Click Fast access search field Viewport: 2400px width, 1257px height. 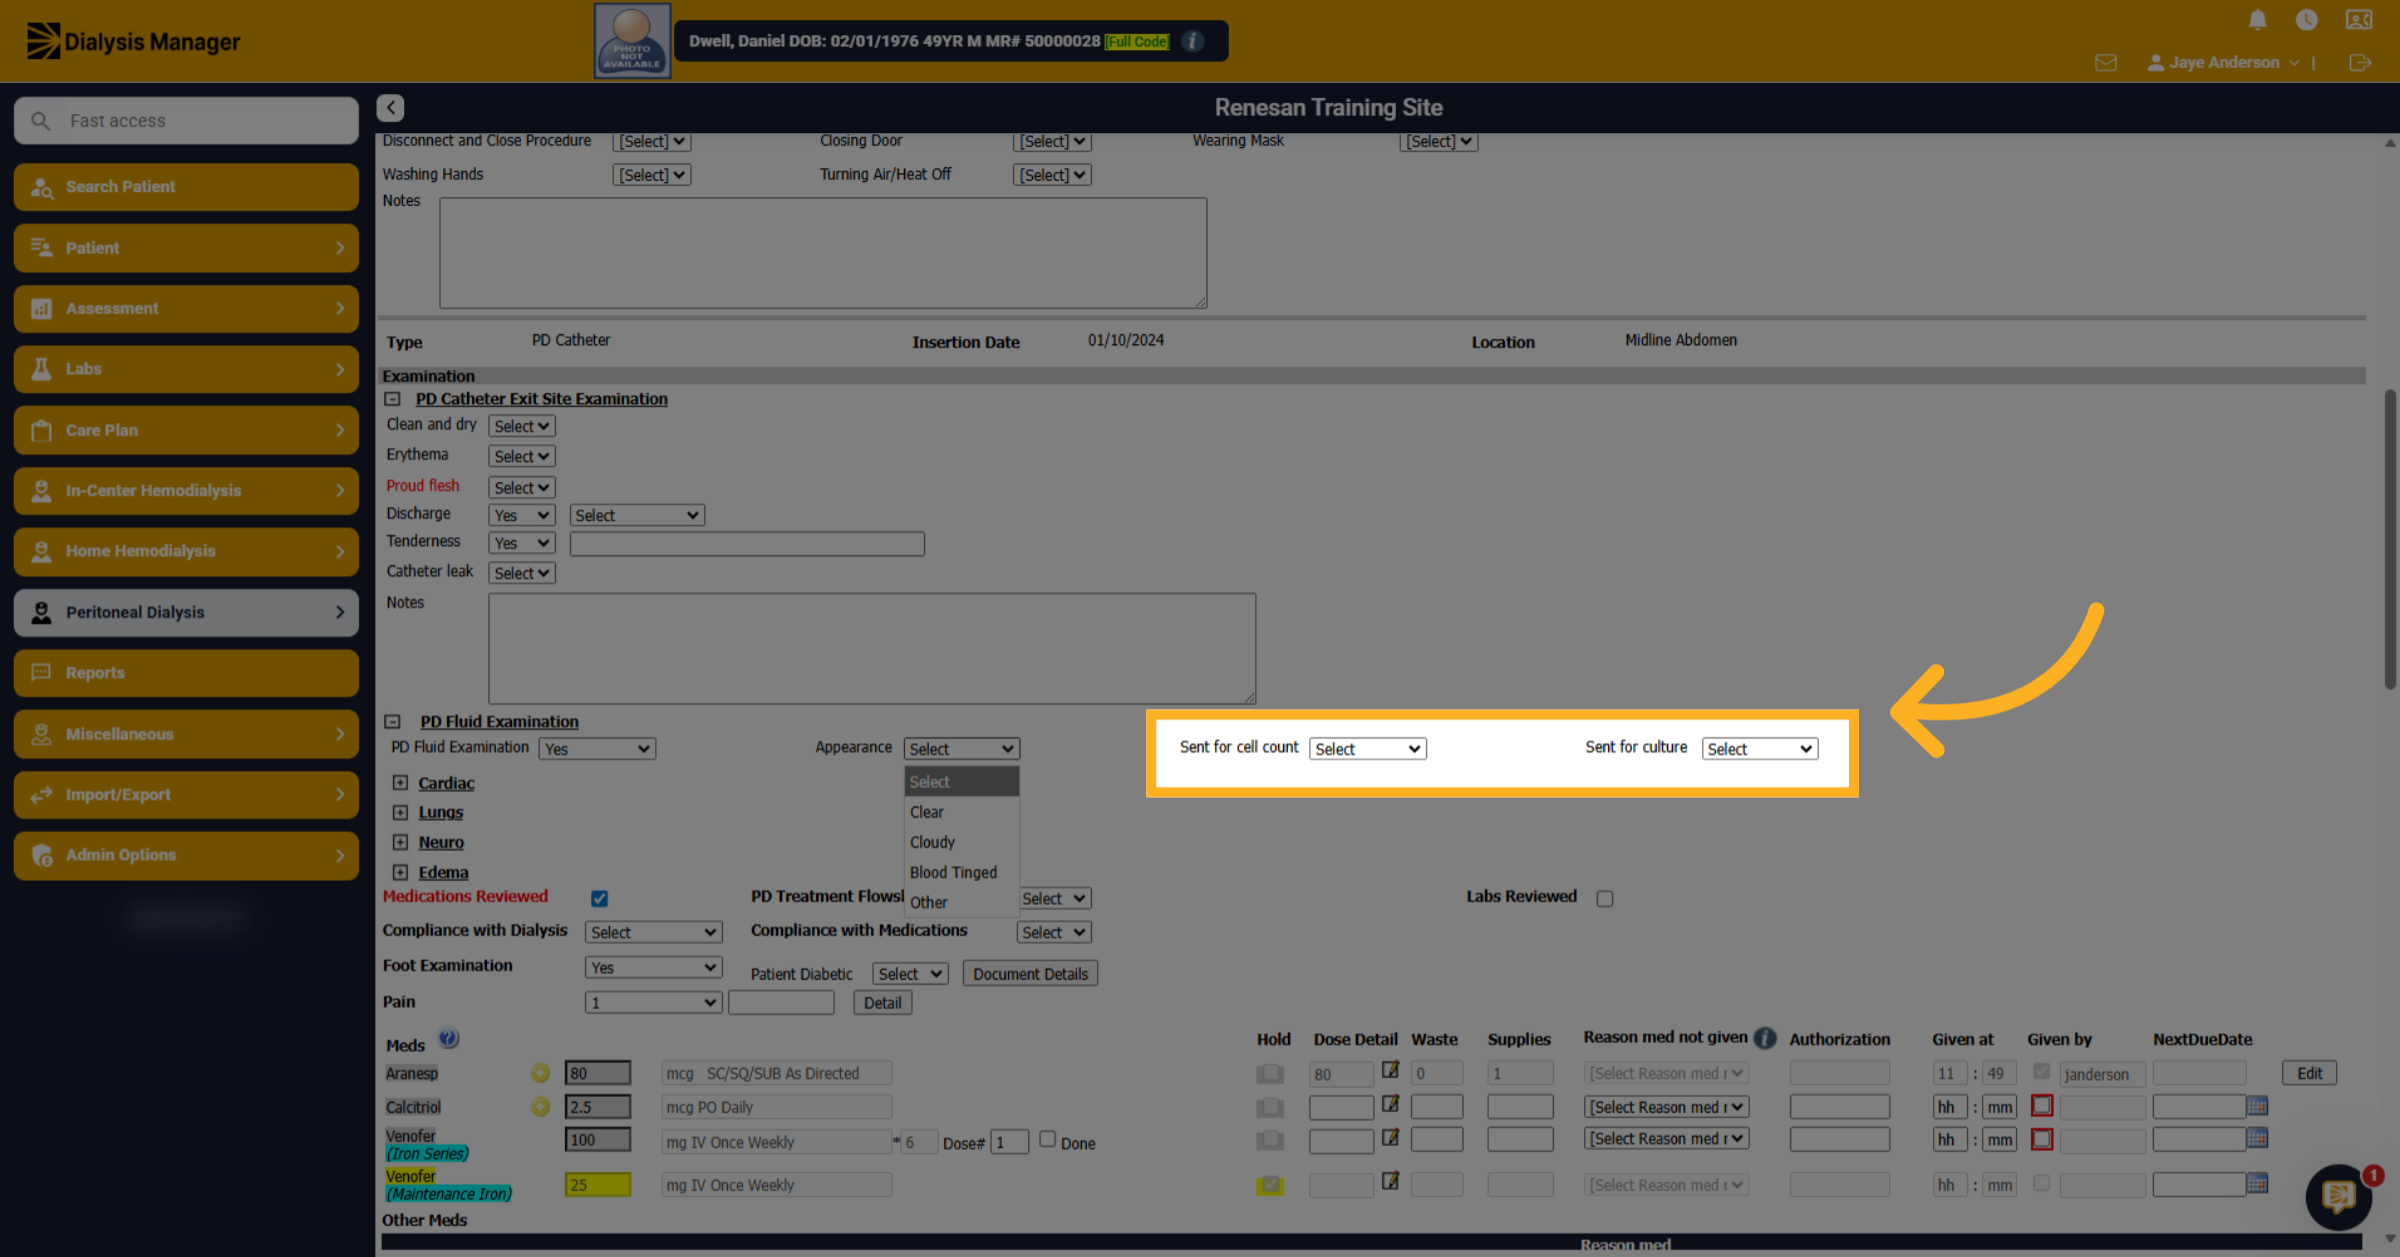click(x=186, y=121)
